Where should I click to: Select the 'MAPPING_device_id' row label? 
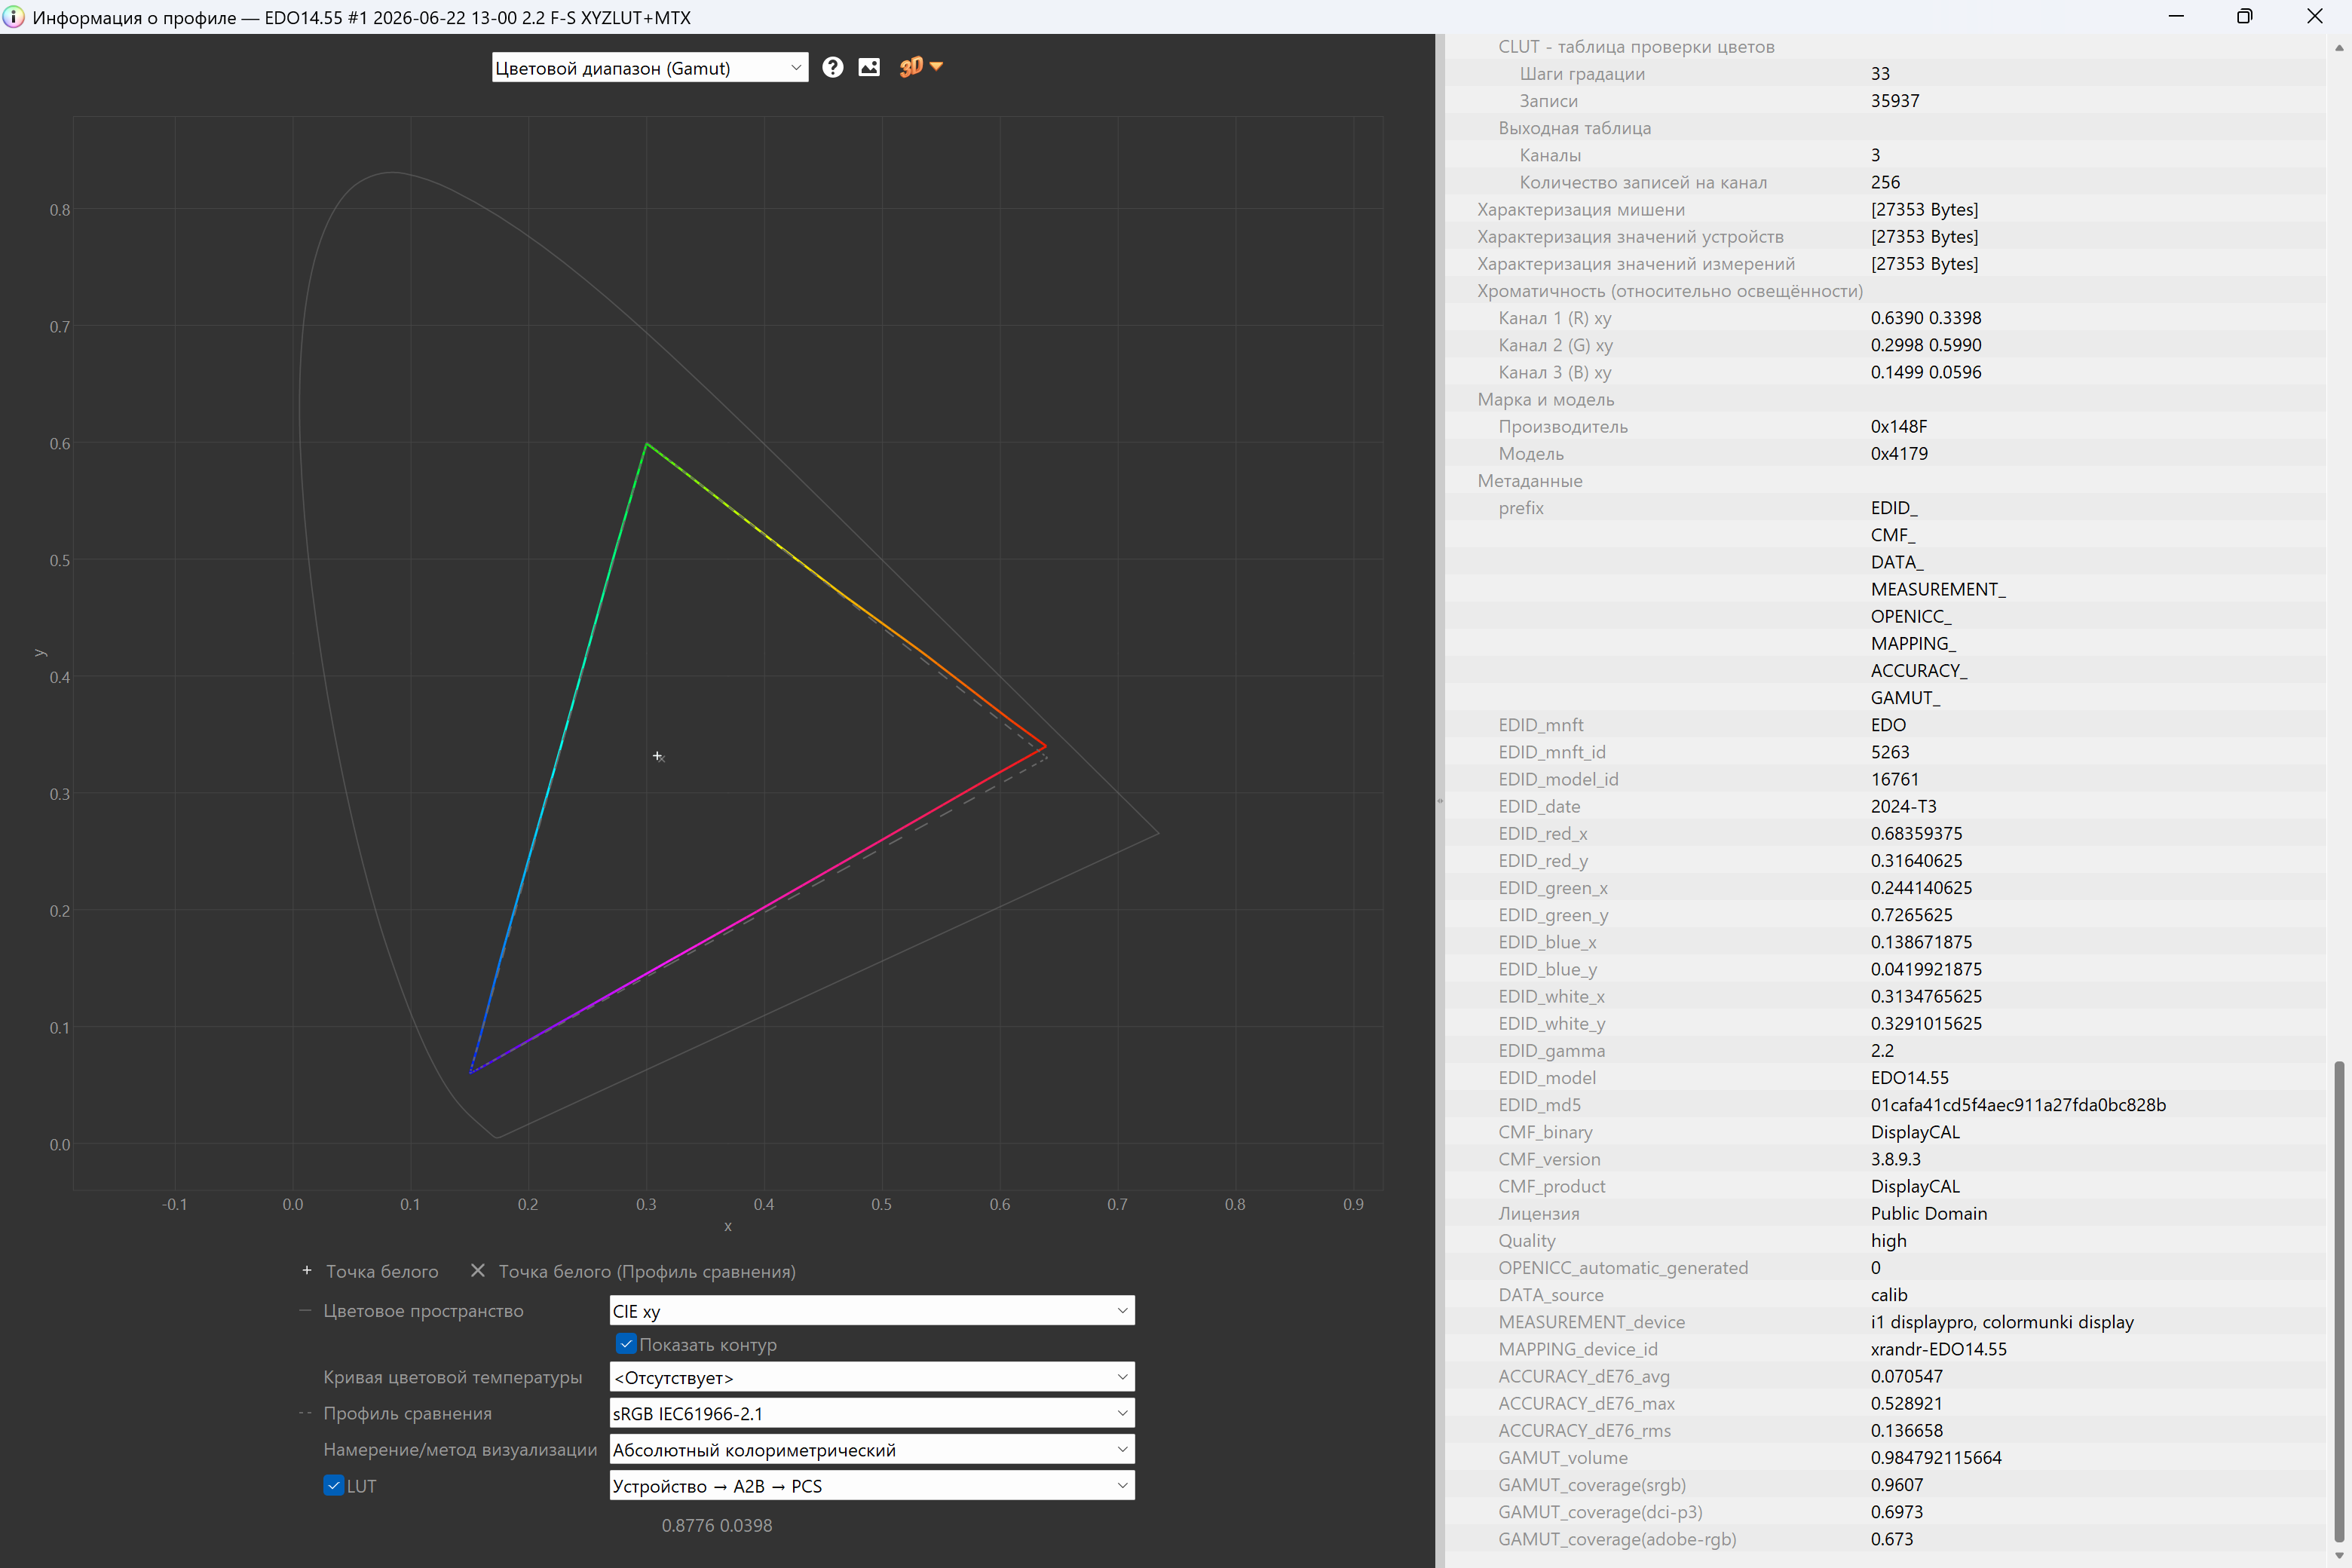point(1578,1349)
